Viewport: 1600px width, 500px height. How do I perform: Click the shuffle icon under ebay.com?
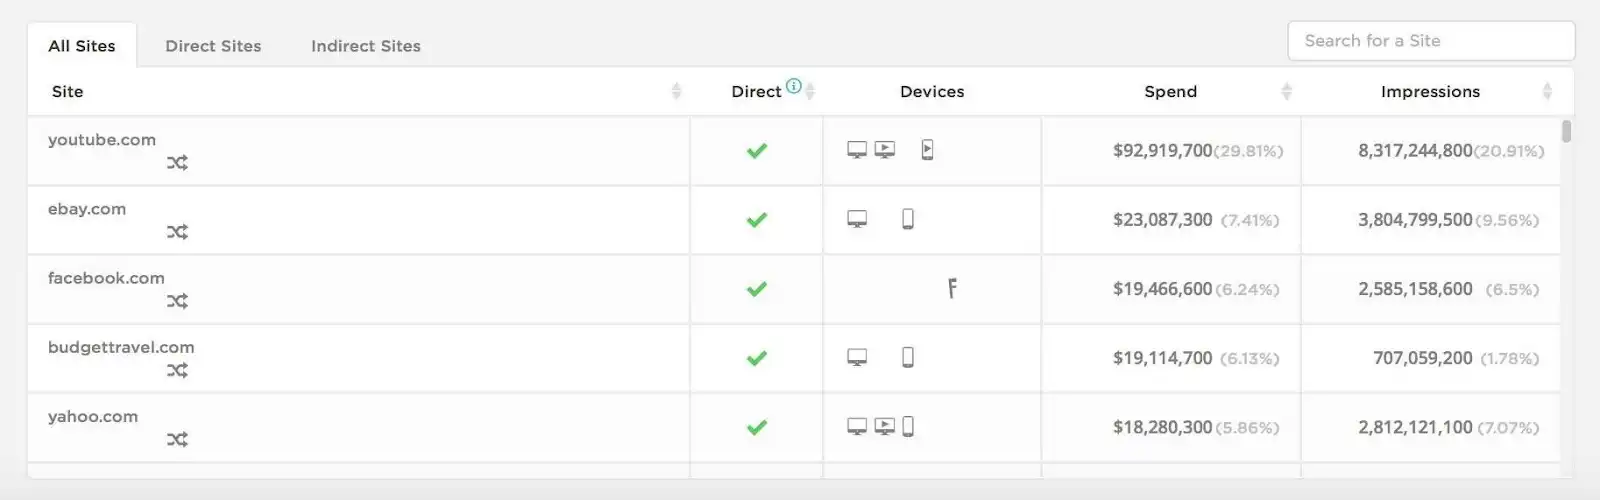[177, 232]
